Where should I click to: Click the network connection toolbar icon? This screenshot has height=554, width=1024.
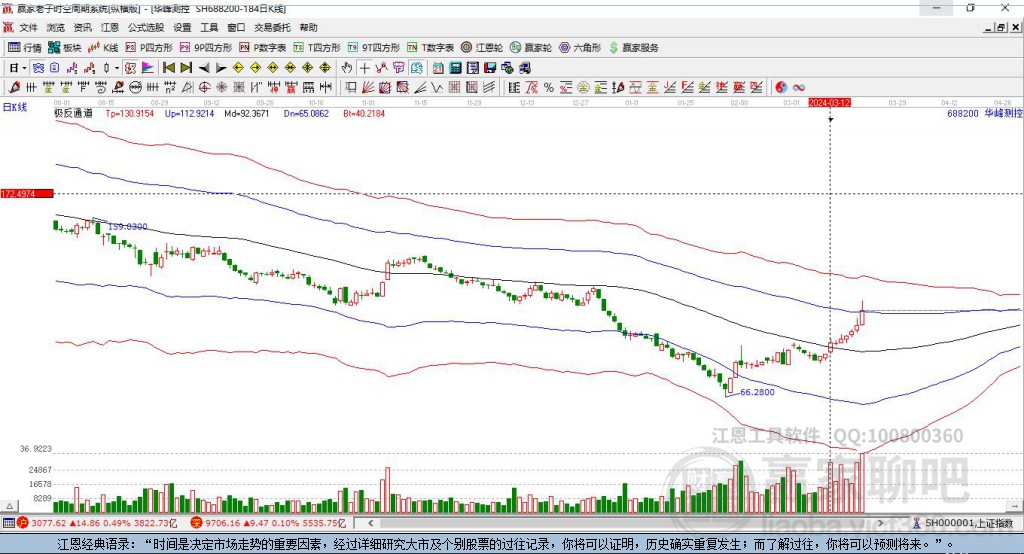point(507,68)
